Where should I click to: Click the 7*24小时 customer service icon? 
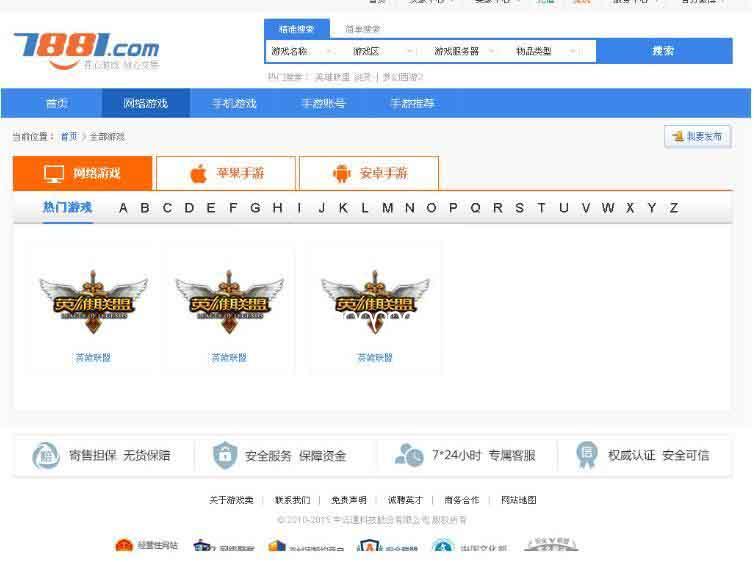[x=408, y=455]
